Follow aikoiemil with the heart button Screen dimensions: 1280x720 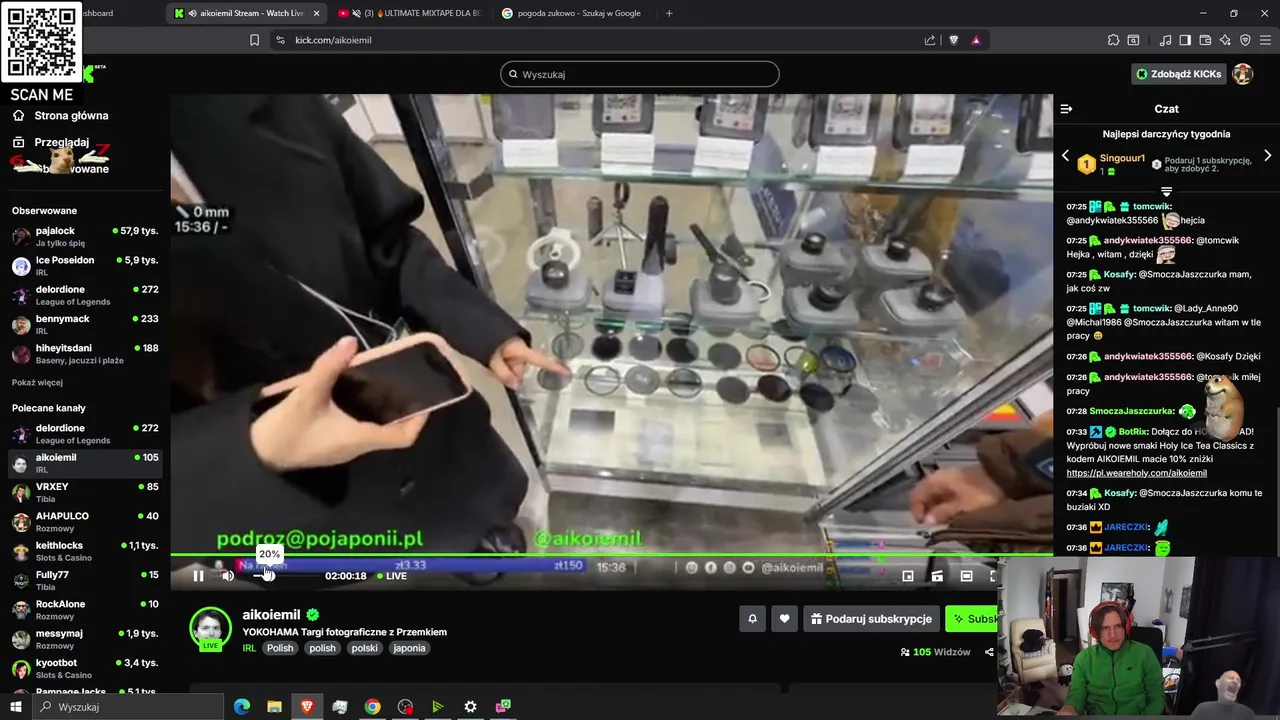pos(784,619)
